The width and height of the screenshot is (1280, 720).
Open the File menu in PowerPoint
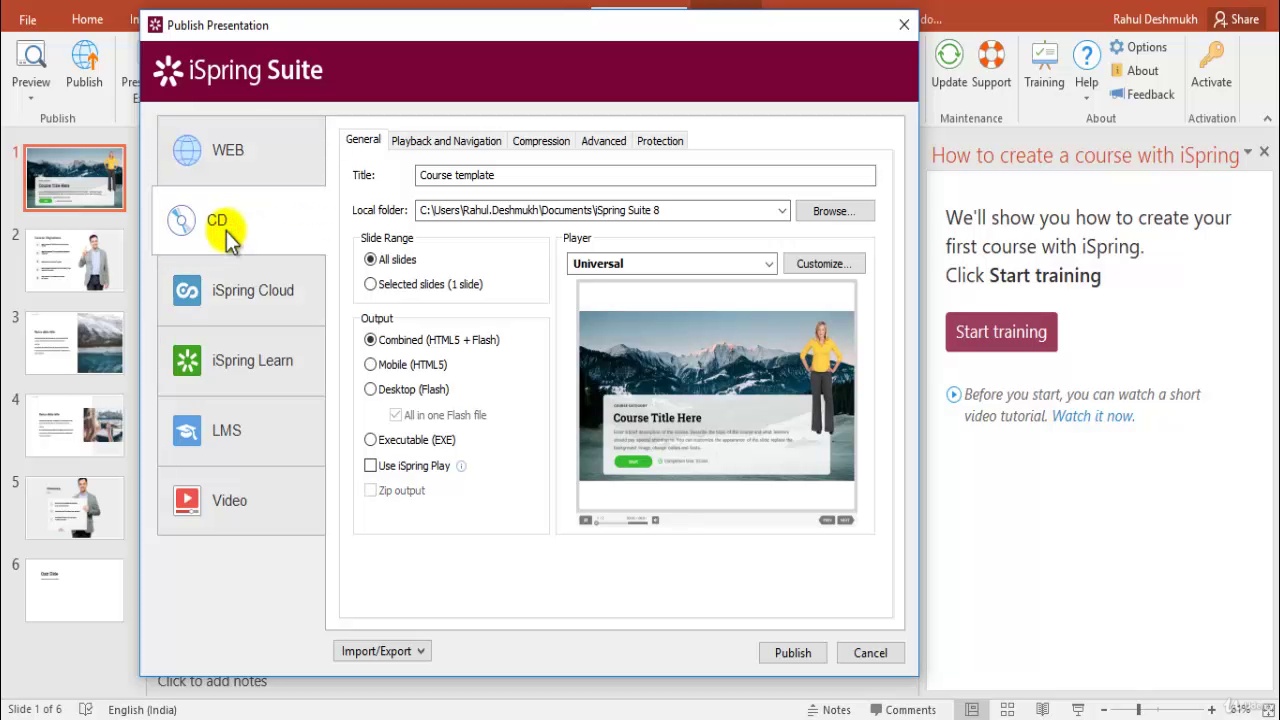pyautogui.click(x=28, y=20)
